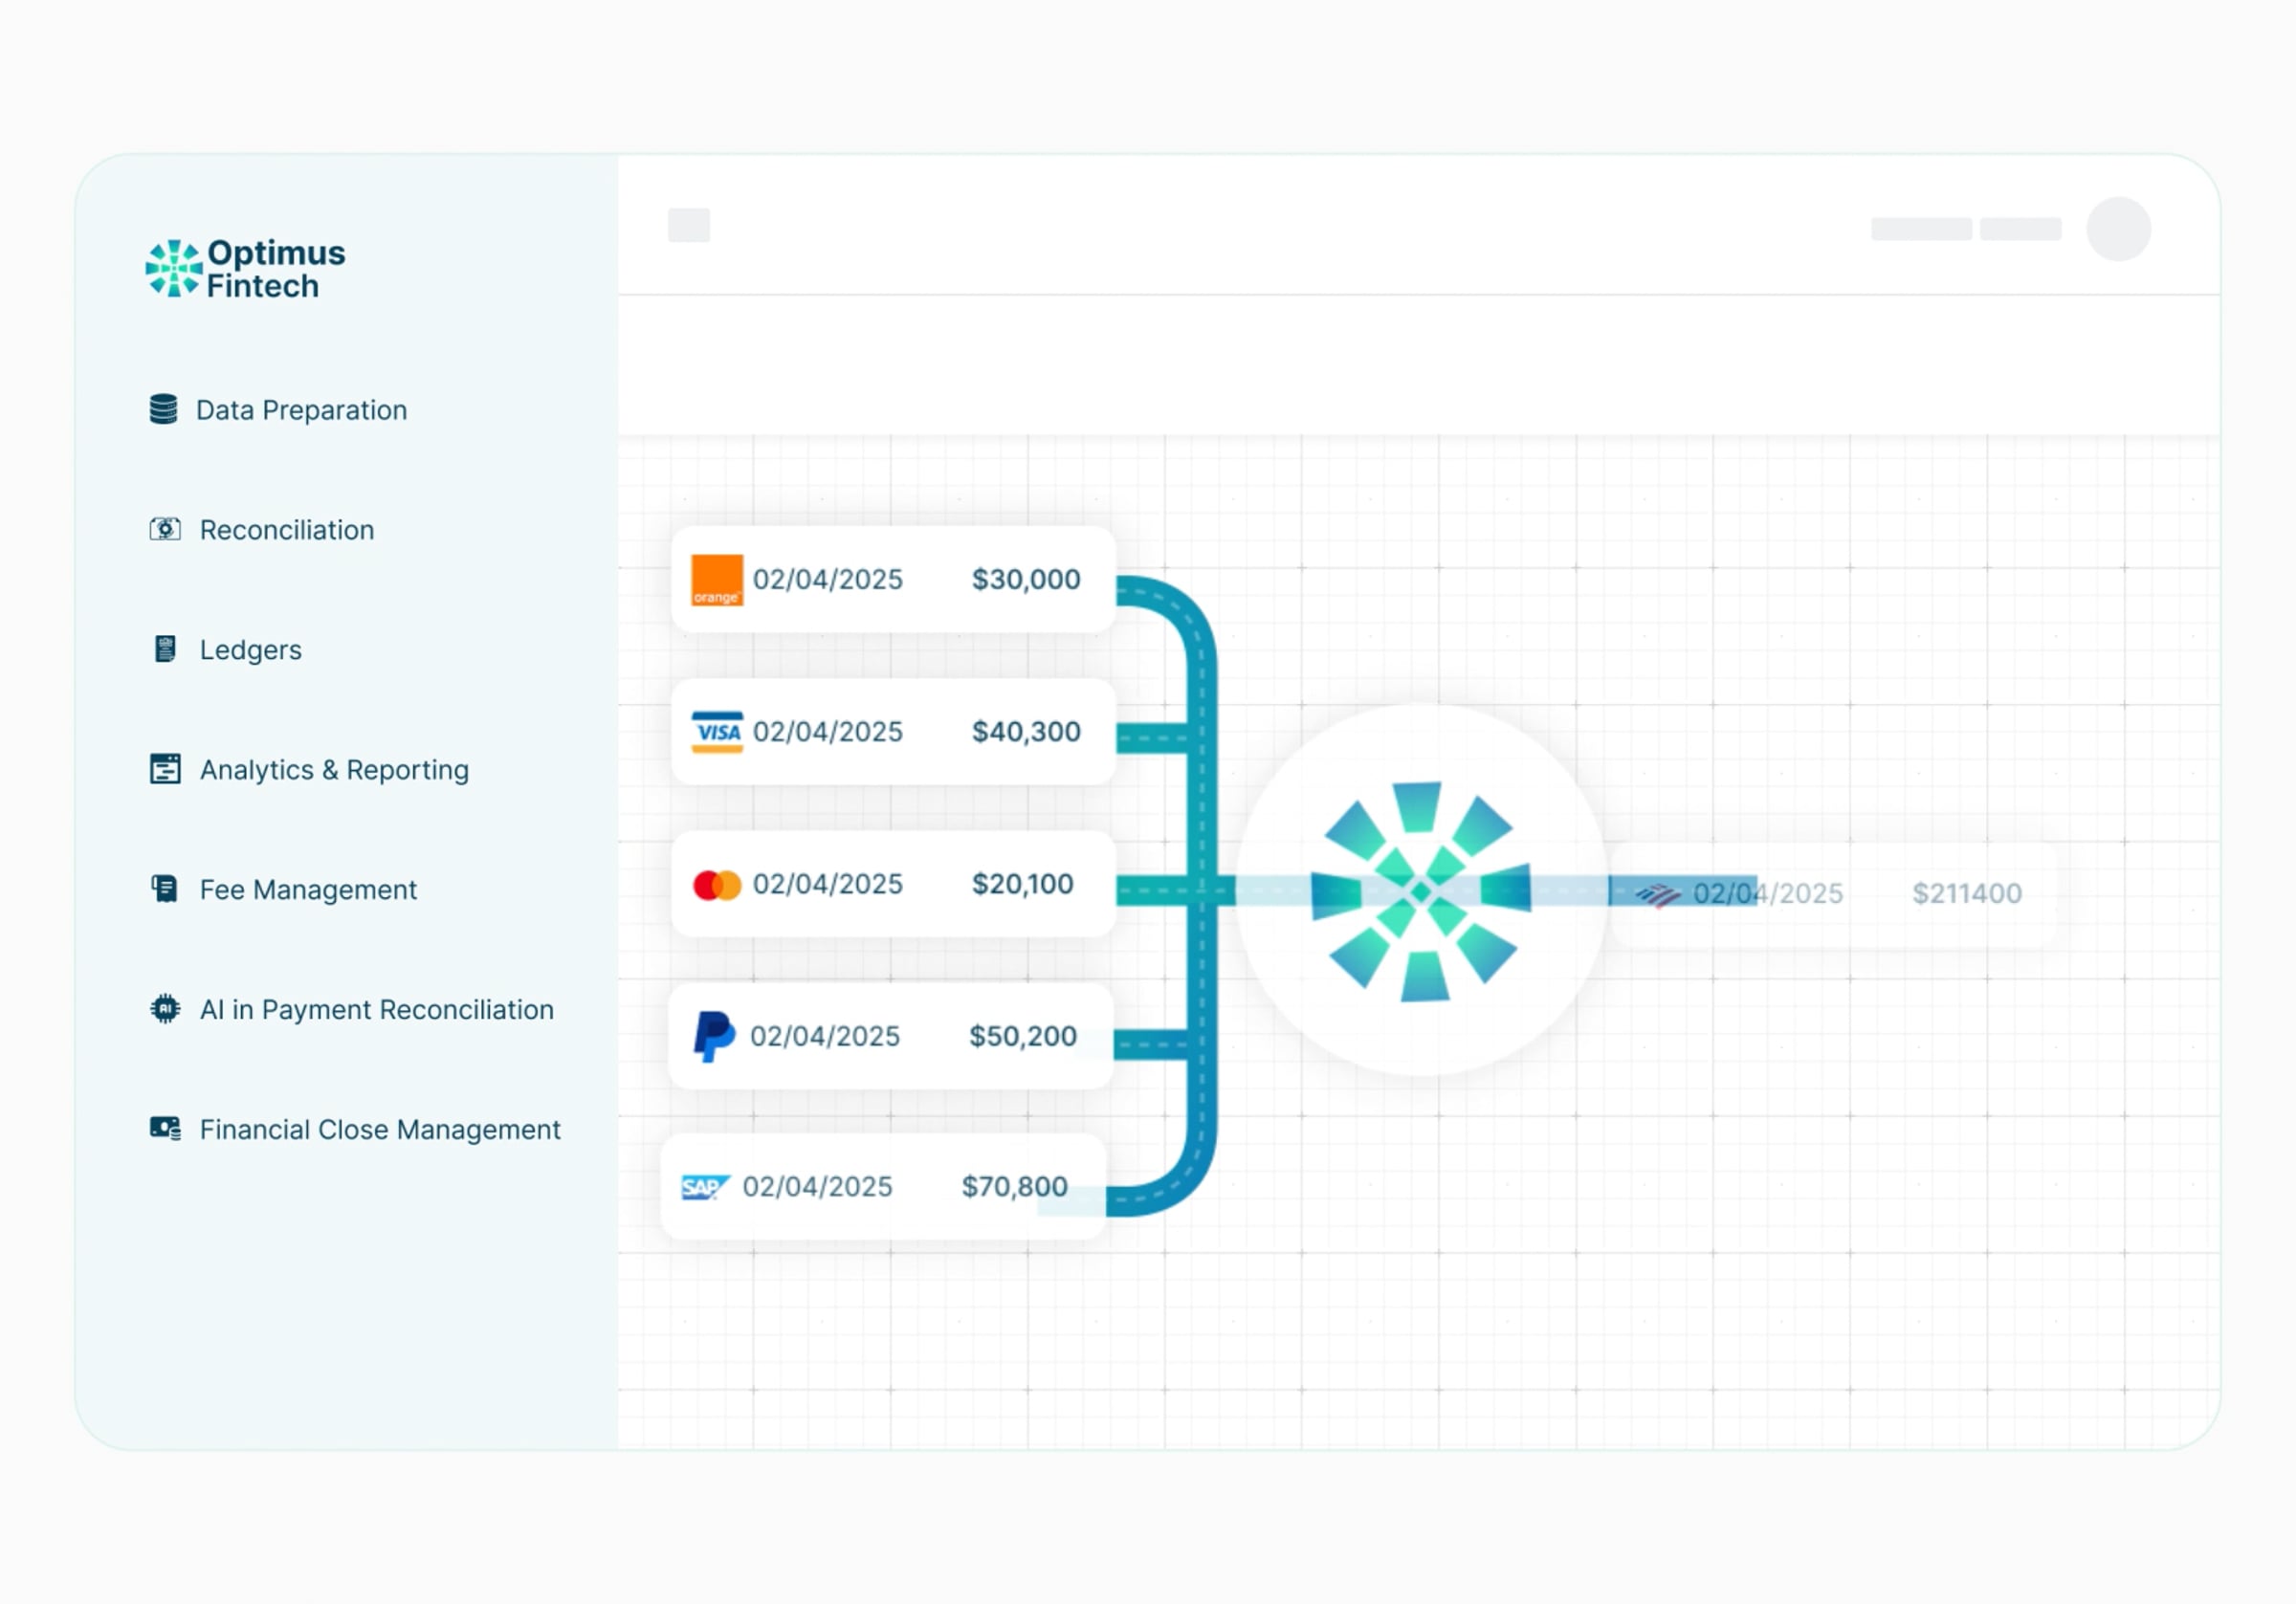Open the Data Preparation menu item

[301, 410]
